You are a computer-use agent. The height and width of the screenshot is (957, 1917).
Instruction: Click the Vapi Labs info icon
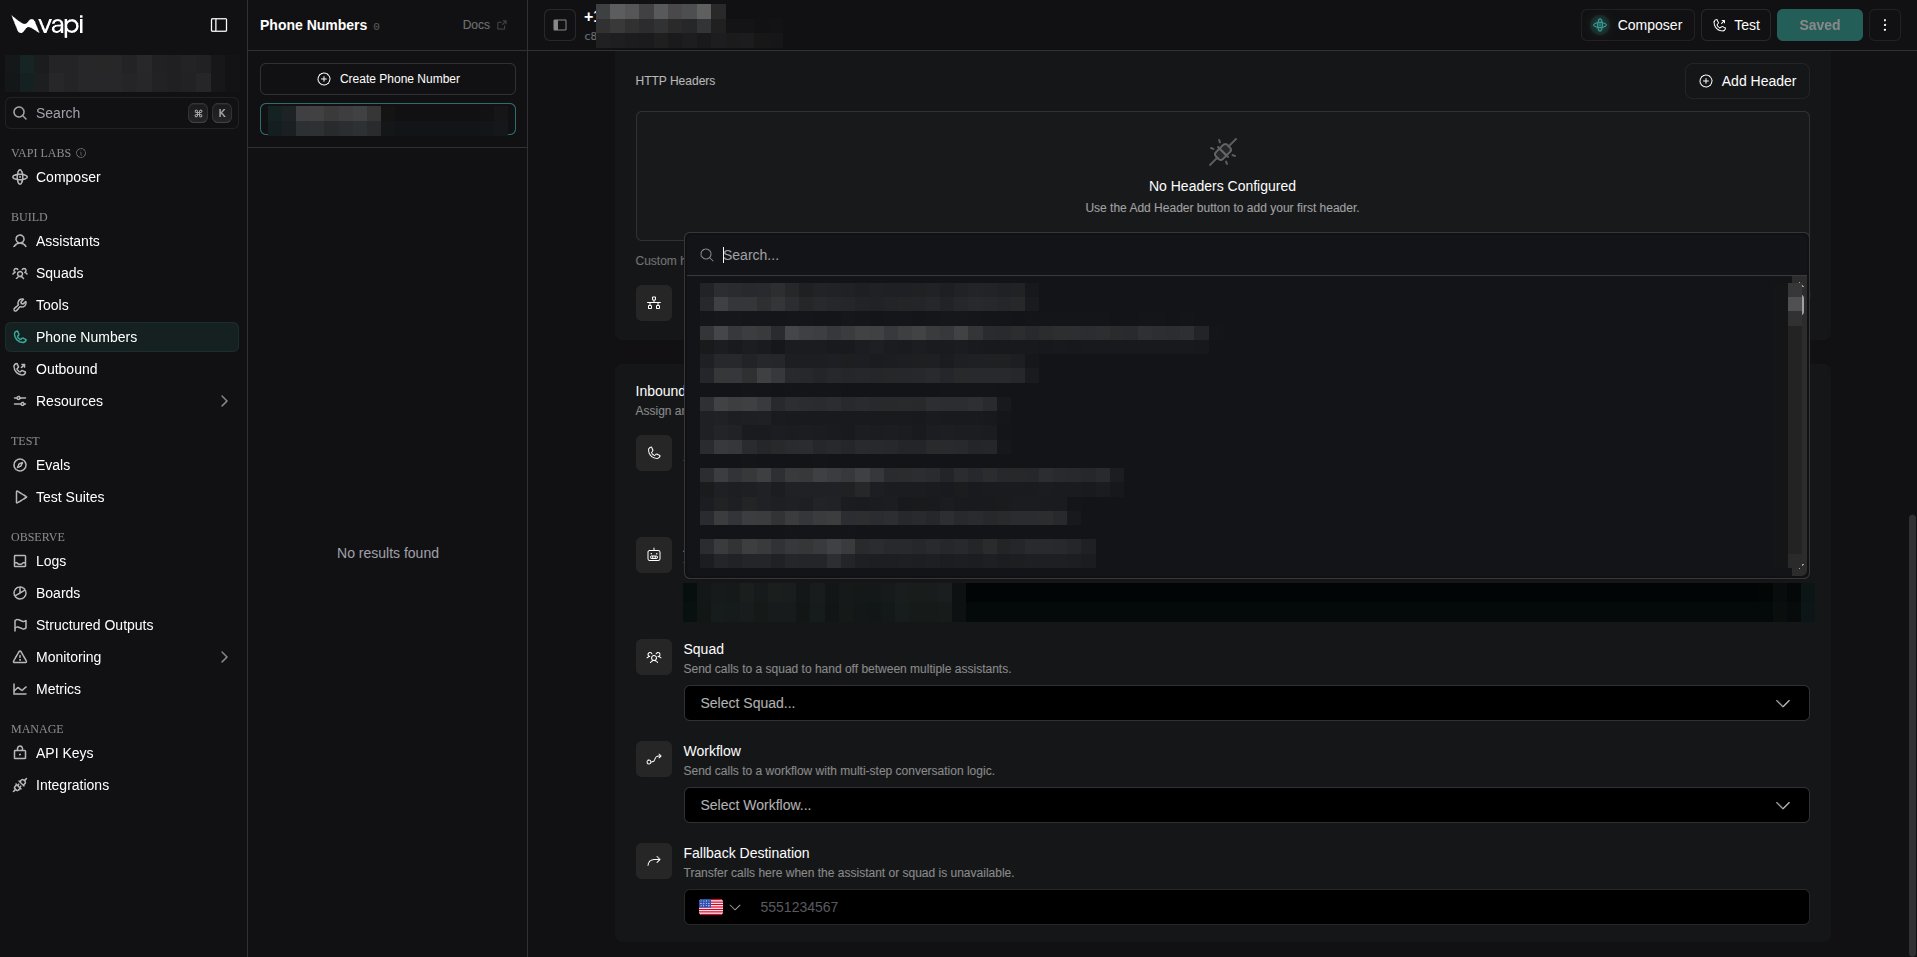[81, 153]
